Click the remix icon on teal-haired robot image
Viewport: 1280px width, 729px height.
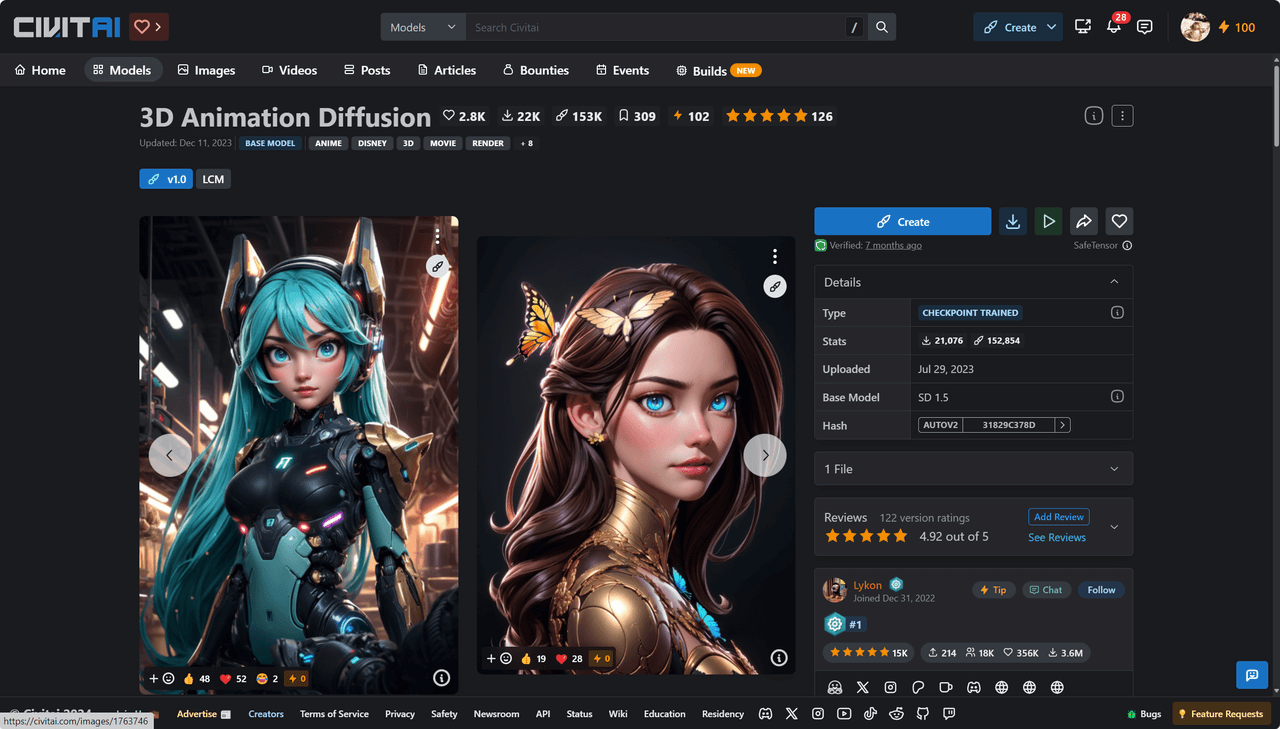point(437,266)
